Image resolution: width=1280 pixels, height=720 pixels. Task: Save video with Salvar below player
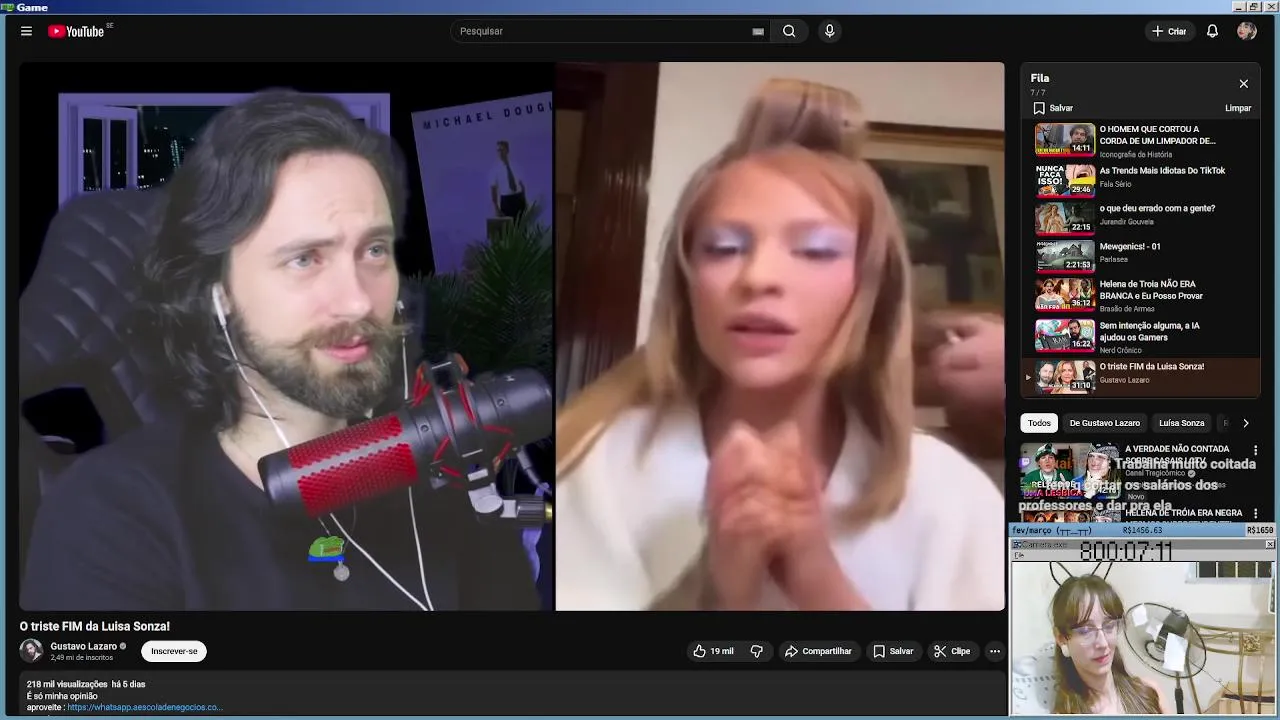coord(893,651)
